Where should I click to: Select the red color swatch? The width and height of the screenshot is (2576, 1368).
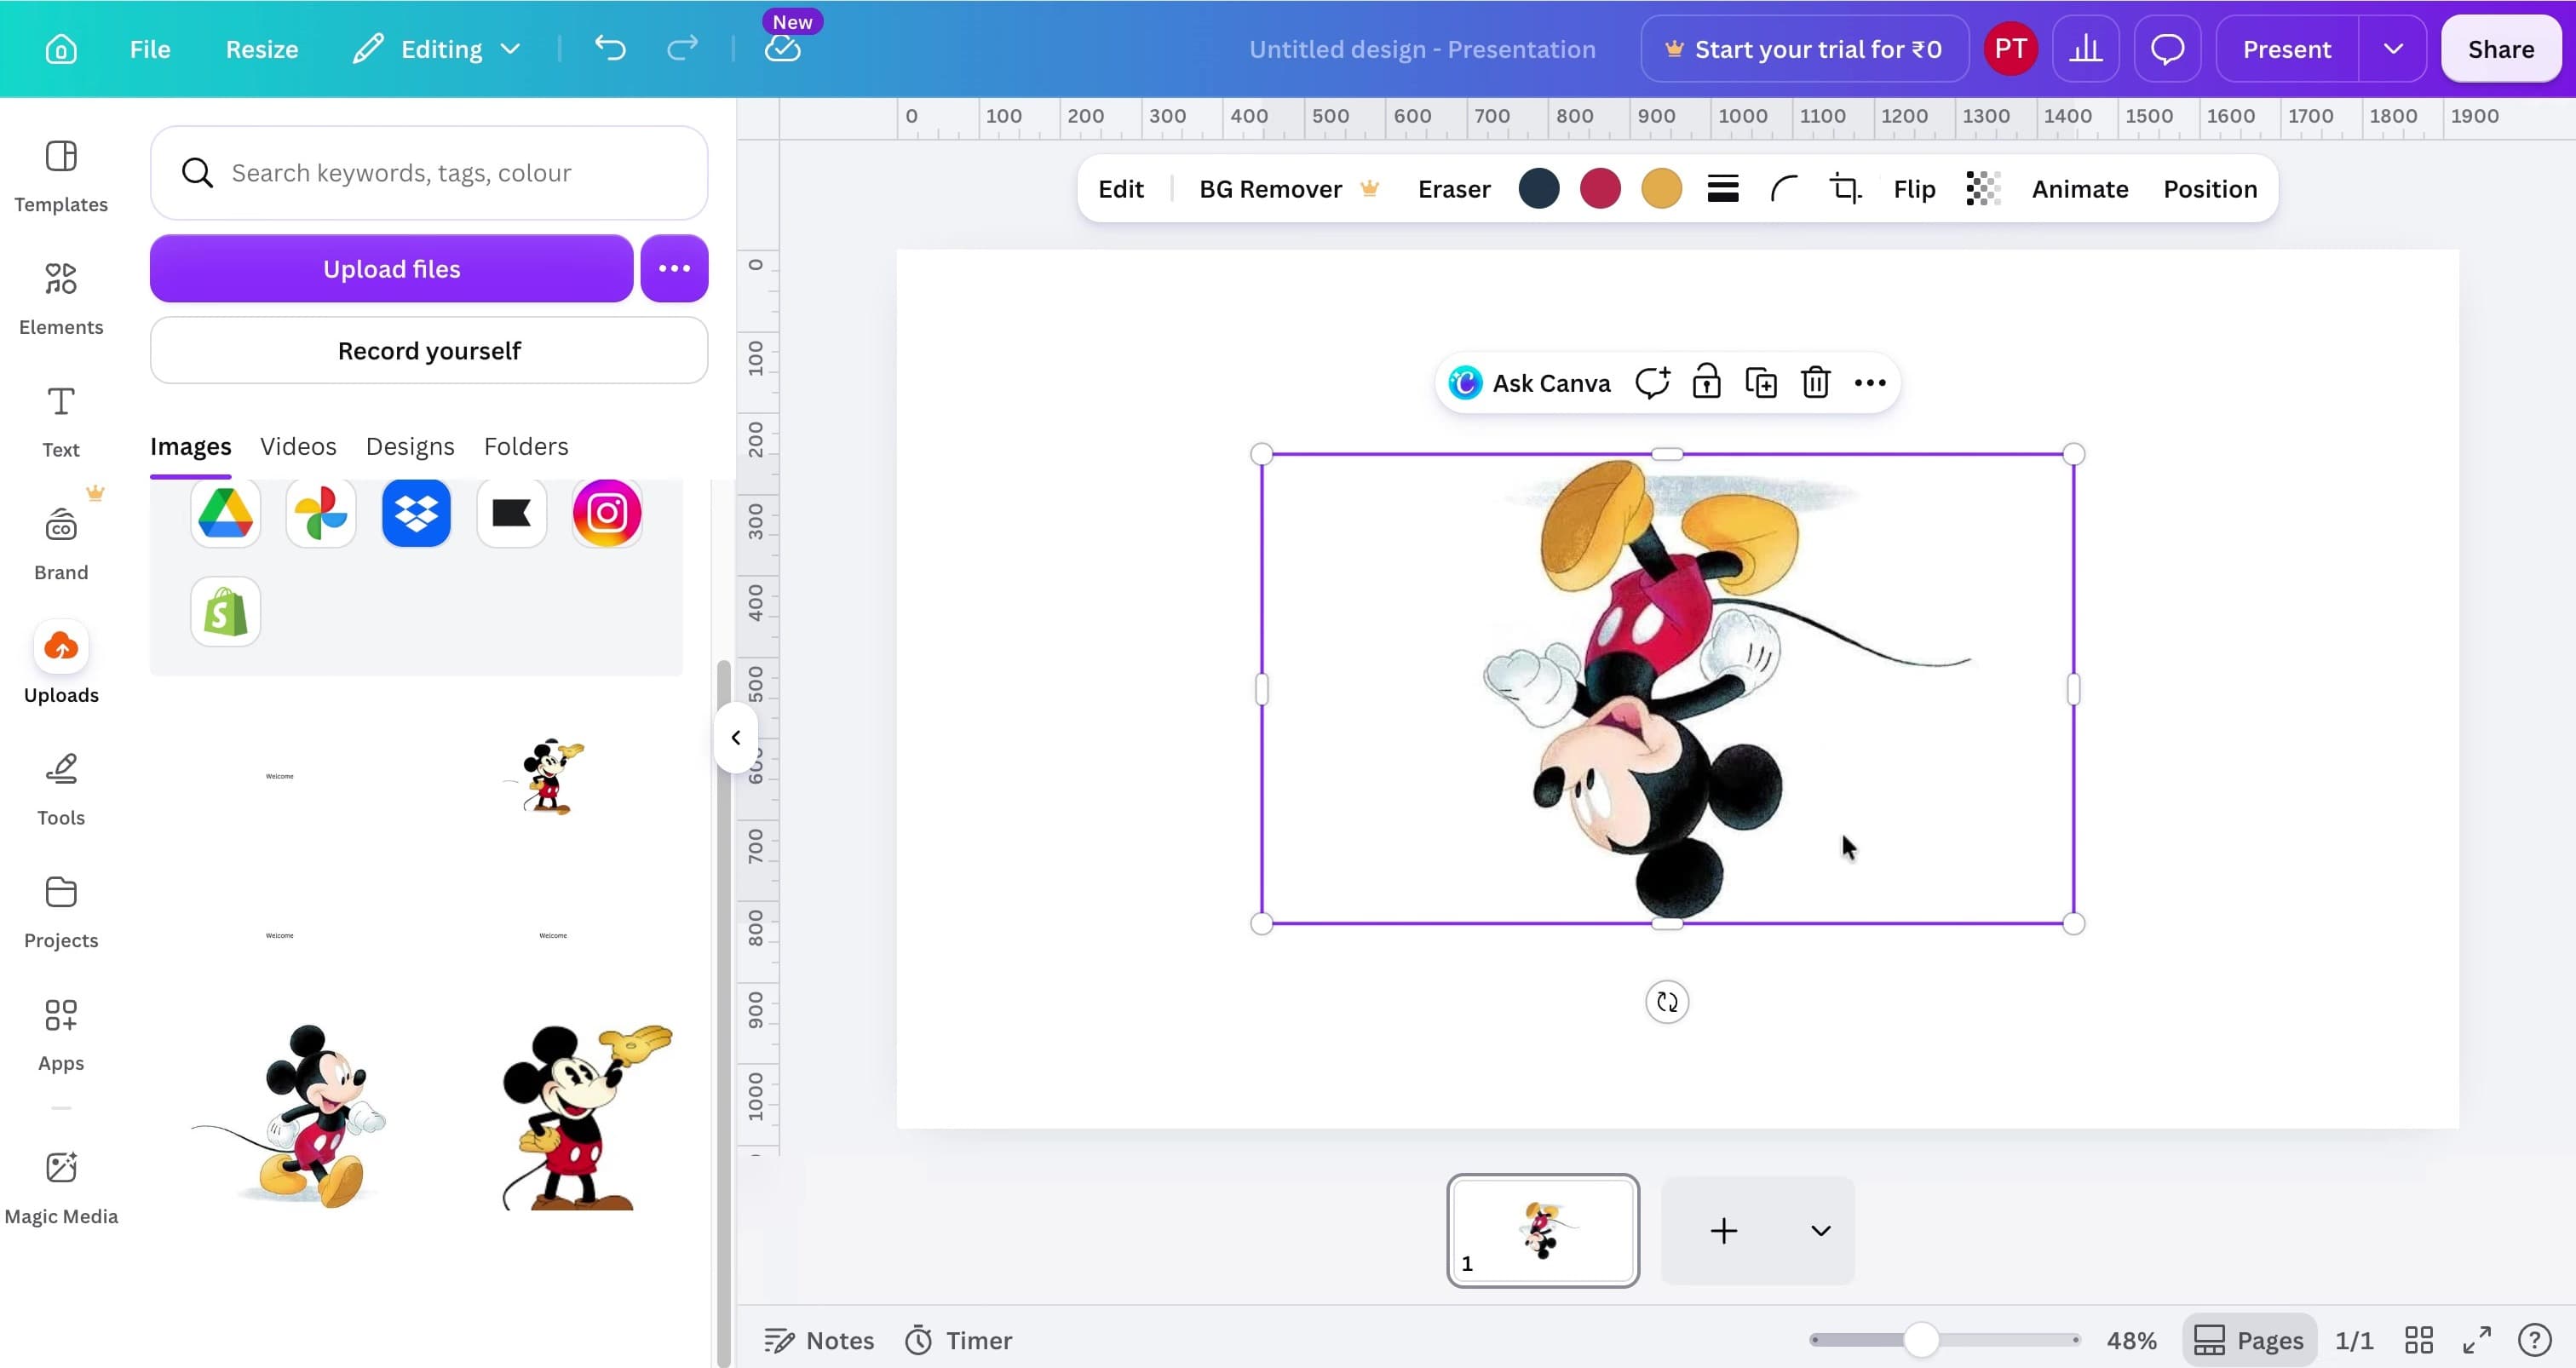(x=1600, y=188)
